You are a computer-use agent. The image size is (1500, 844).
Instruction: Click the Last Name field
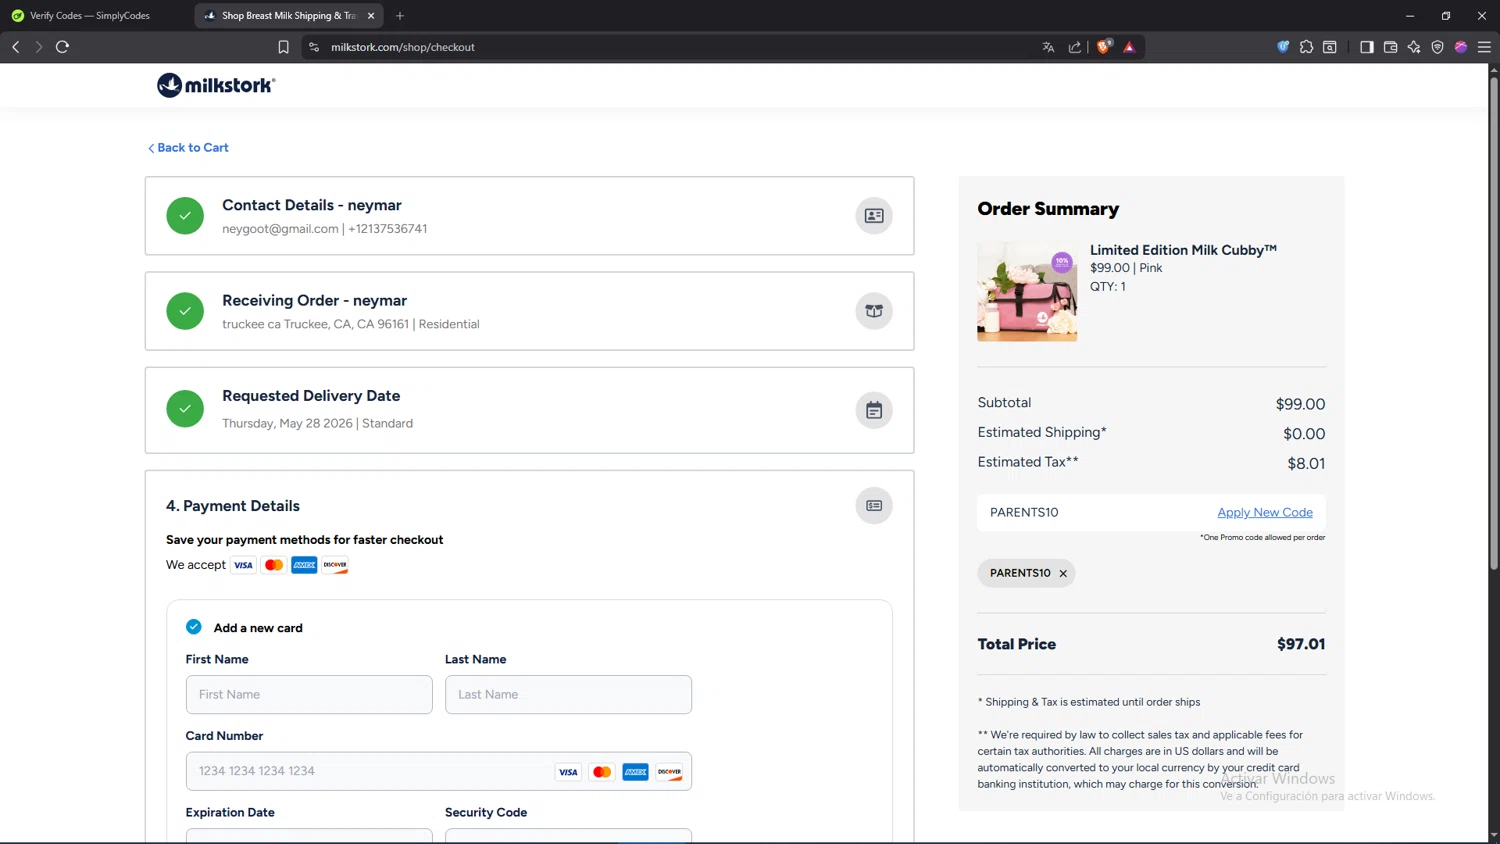point(568,694)
